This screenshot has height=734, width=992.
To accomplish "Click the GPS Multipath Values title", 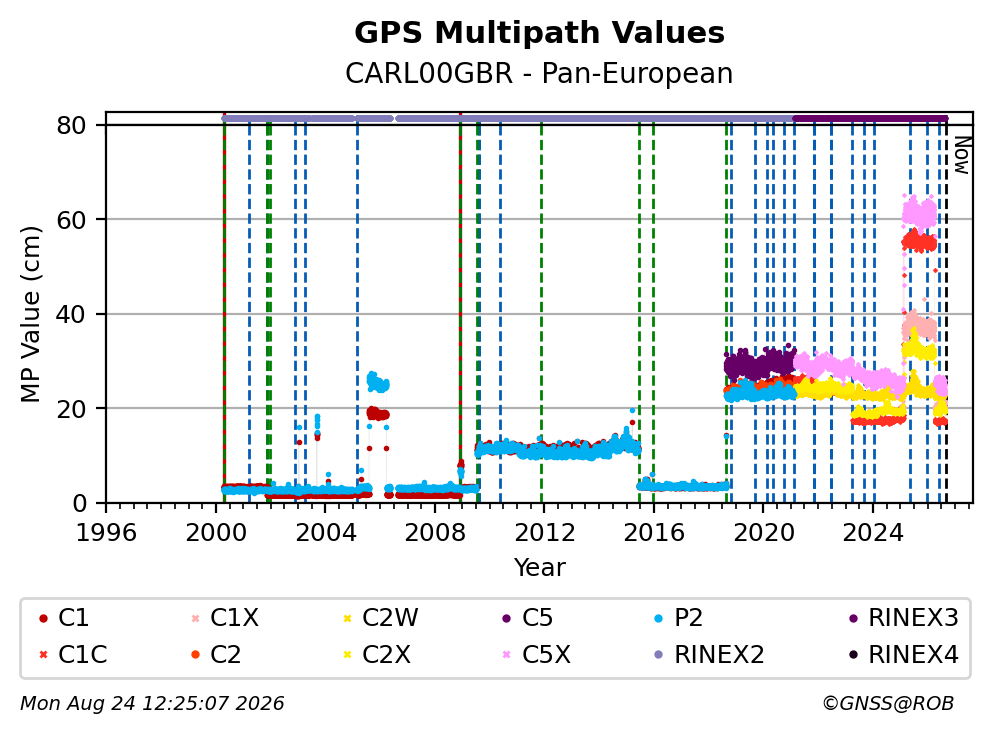I will 539,33.
